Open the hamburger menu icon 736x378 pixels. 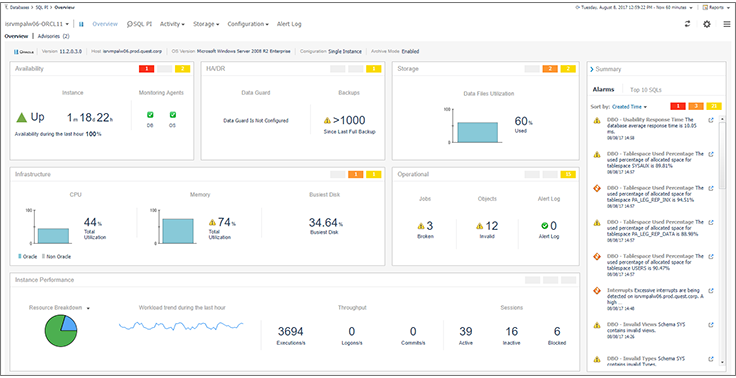tap(726, 24)
